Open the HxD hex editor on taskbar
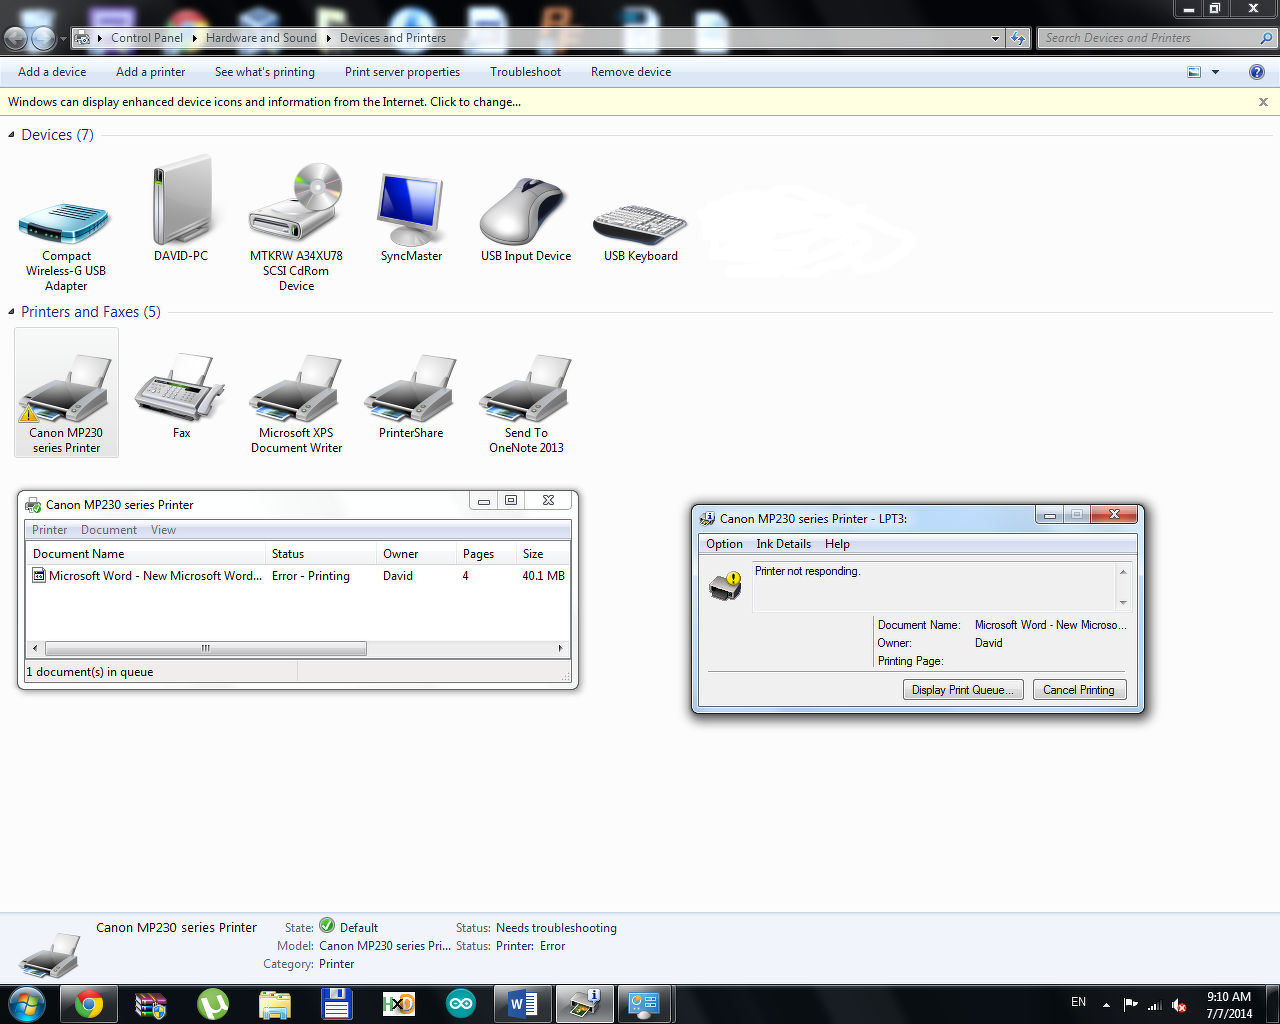This screenshot has width=1280, height=1024. pos(399,1004)
